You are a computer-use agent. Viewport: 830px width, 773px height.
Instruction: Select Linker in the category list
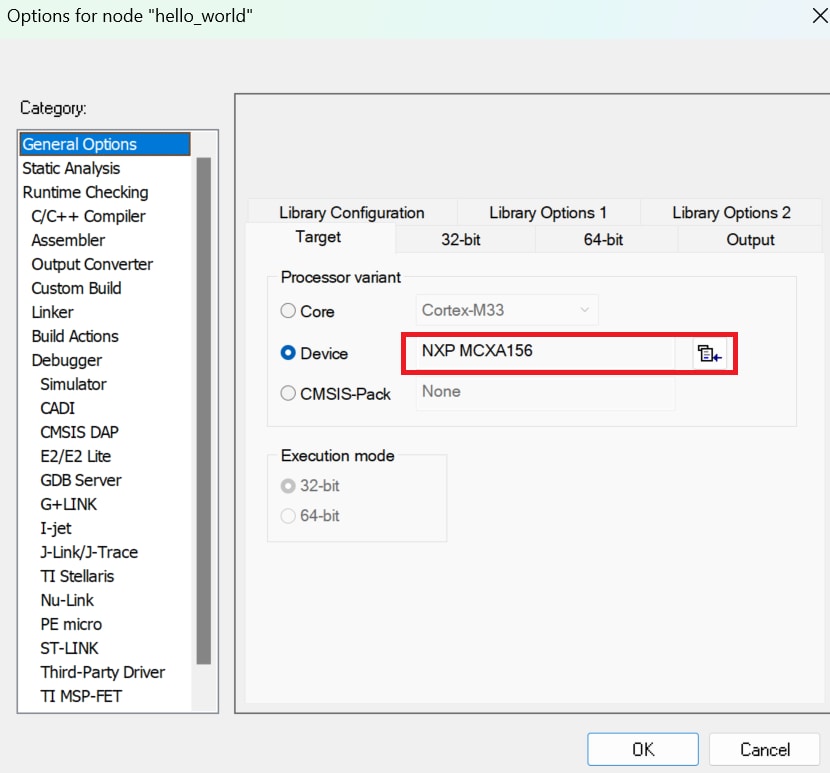[52, 312]
